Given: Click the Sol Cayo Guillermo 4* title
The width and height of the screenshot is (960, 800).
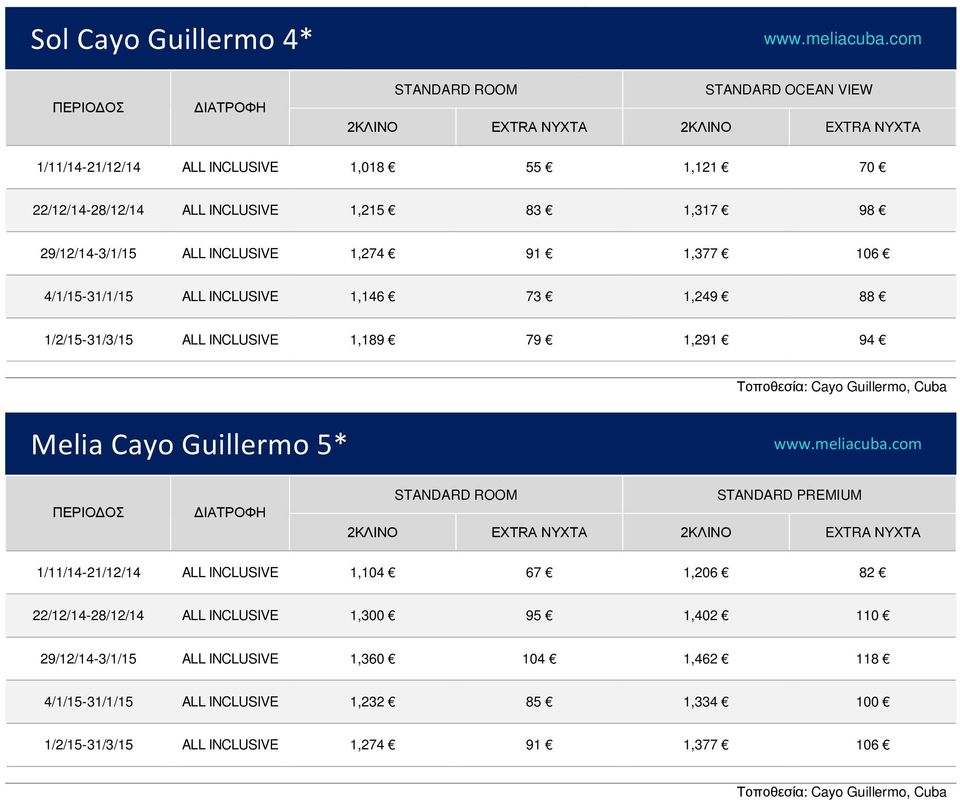Looking at the screenshot, I should point(171,39).
